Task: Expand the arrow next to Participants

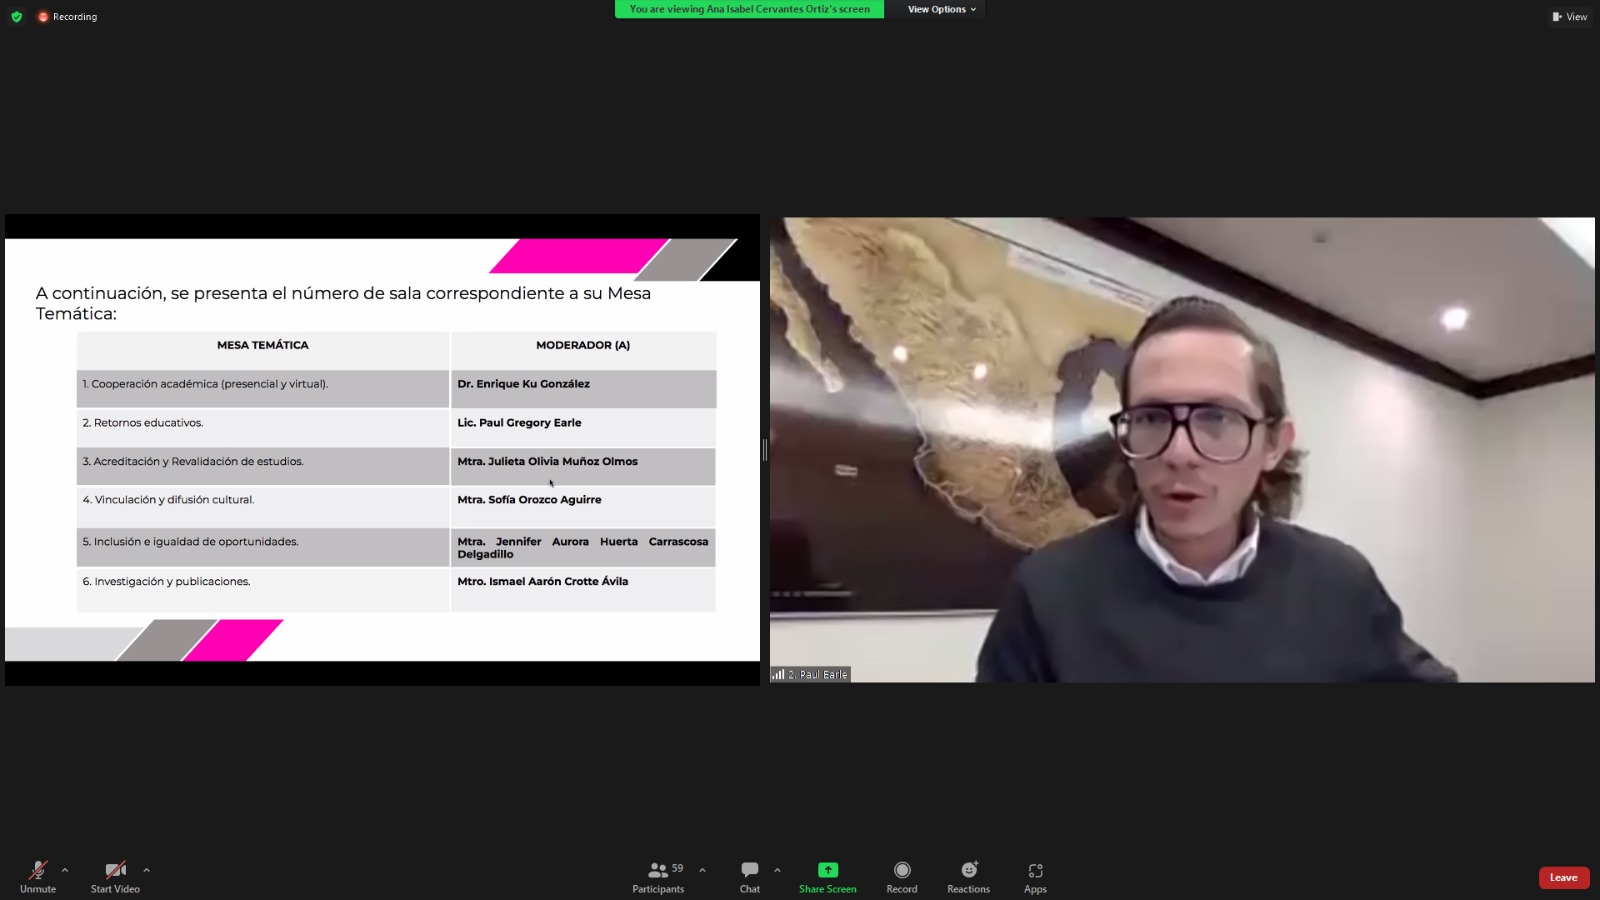Action: coord(702,870)
